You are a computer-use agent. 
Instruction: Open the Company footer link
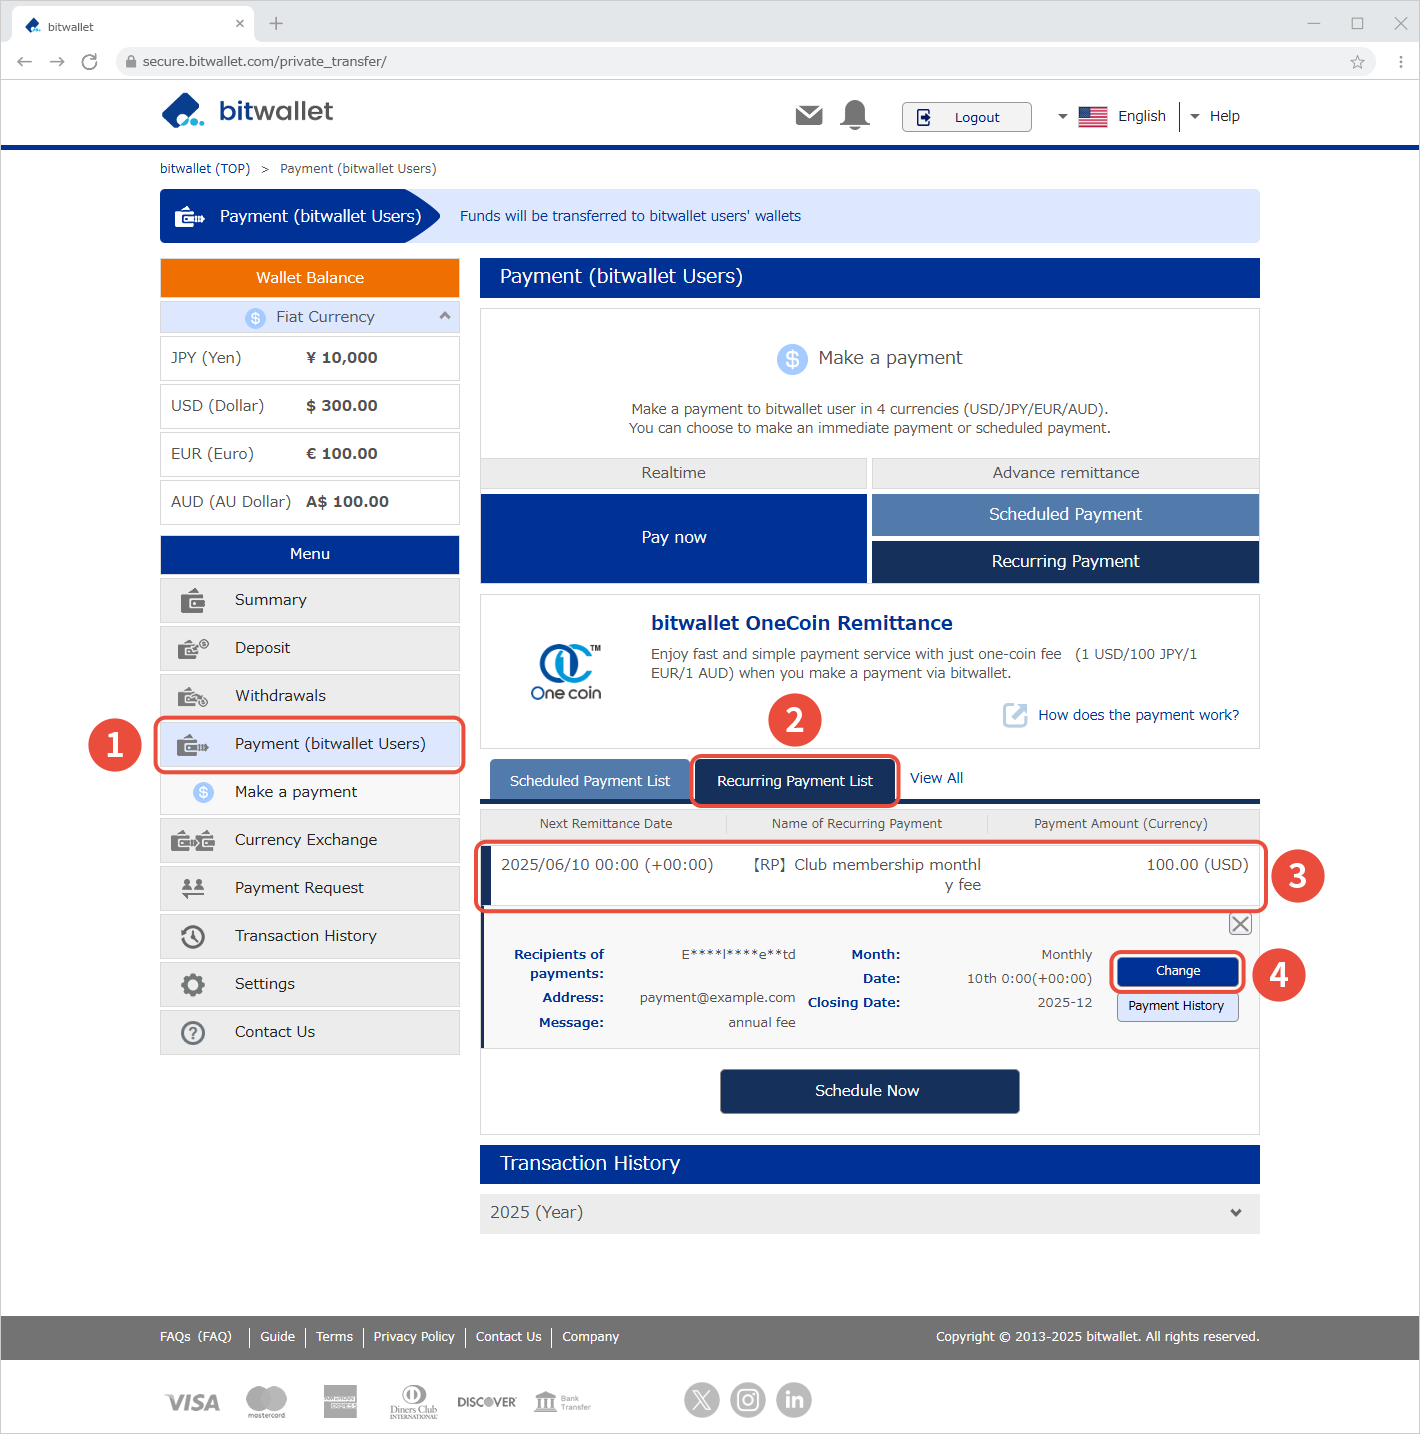[x=590, y=1337]
